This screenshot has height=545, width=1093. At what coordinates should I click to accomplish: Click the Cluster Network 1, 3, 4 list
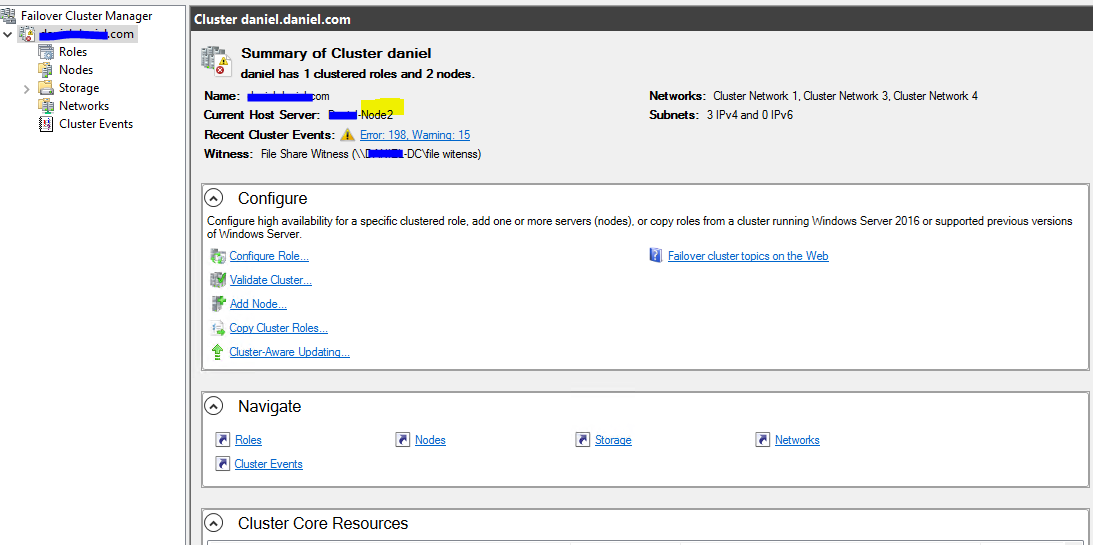(846, 96)
